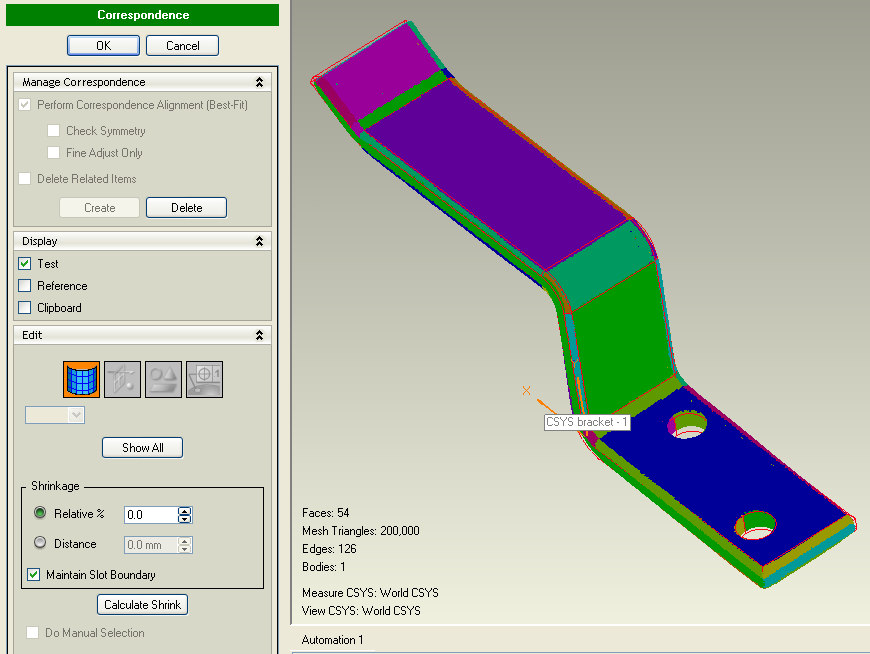Screen dimensions: 870x654
Task: Click the Calculate Shrink button
Action: click(142, 604)
